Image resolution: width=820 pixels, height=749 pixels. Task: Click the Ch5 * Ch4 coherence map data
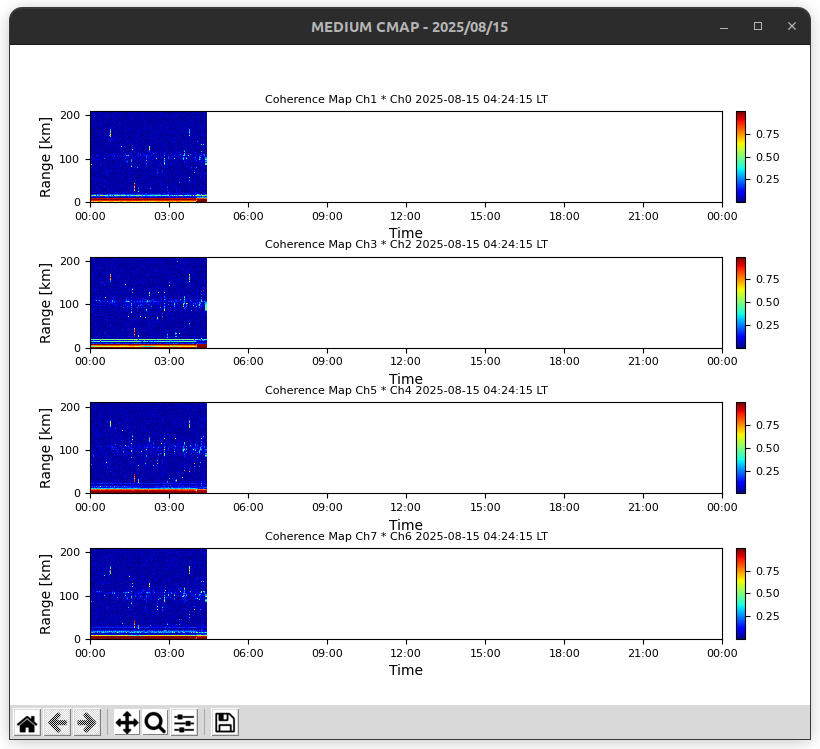click(x=149, y=448)
